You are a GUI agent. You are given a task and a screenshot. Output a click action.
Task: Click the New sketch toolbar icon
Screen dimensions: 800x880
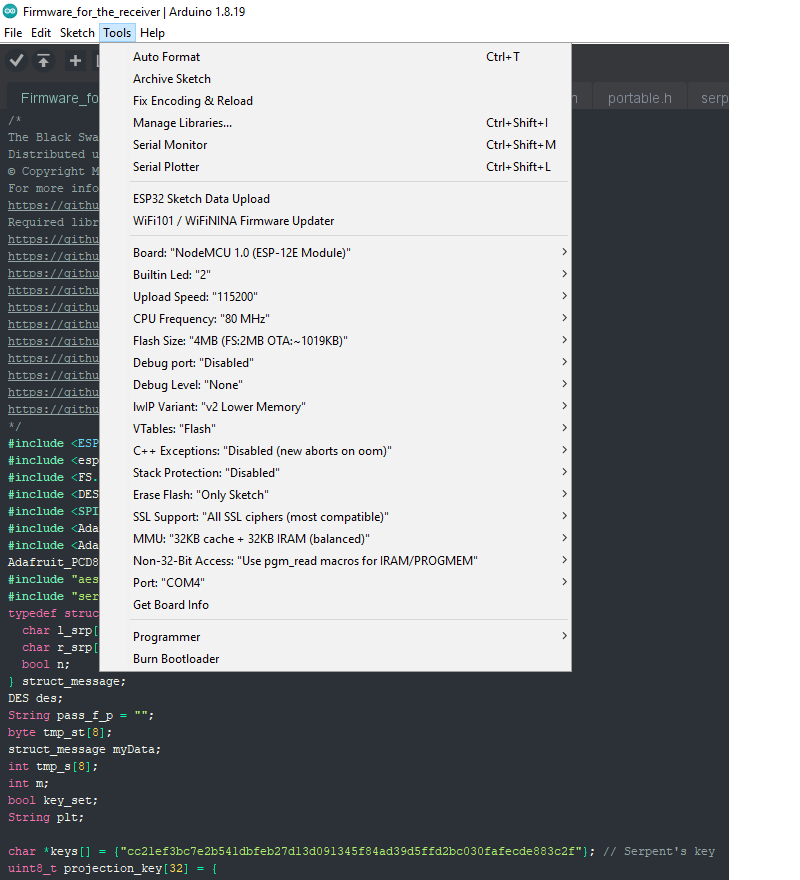(75, 61)
